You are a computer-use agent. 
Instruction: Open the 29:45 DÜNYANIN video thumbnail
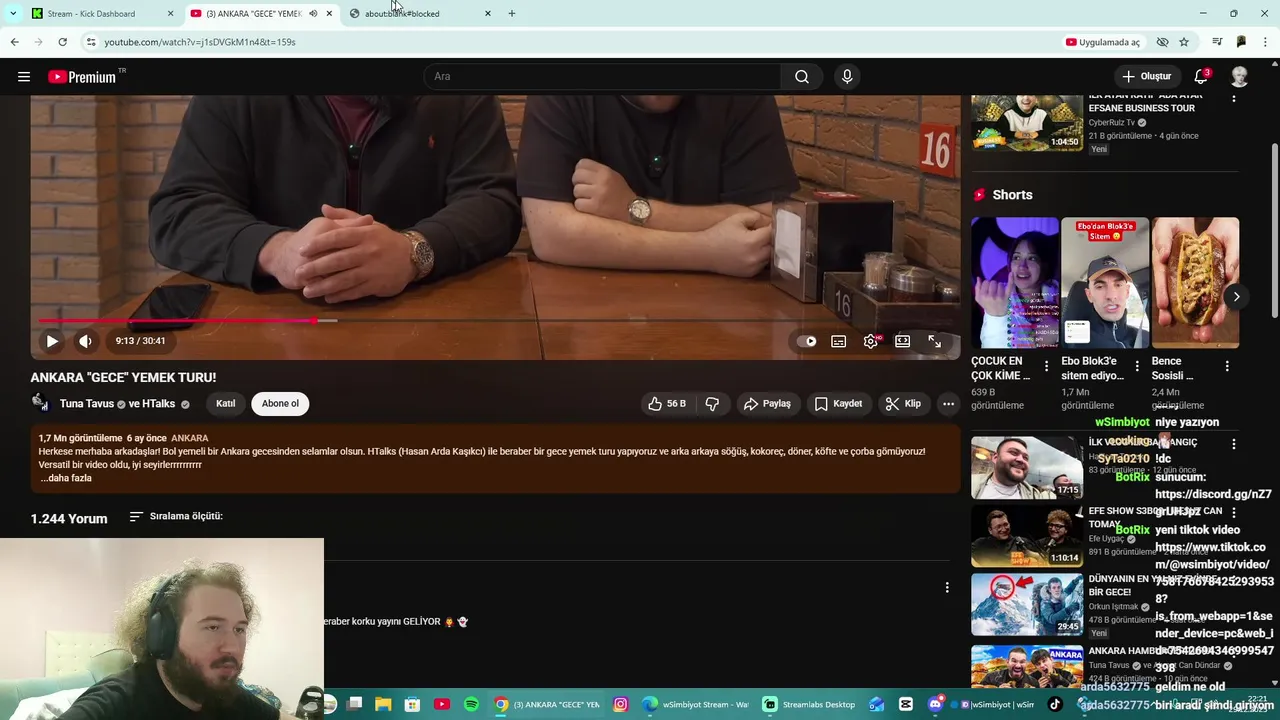point(1026,605)
